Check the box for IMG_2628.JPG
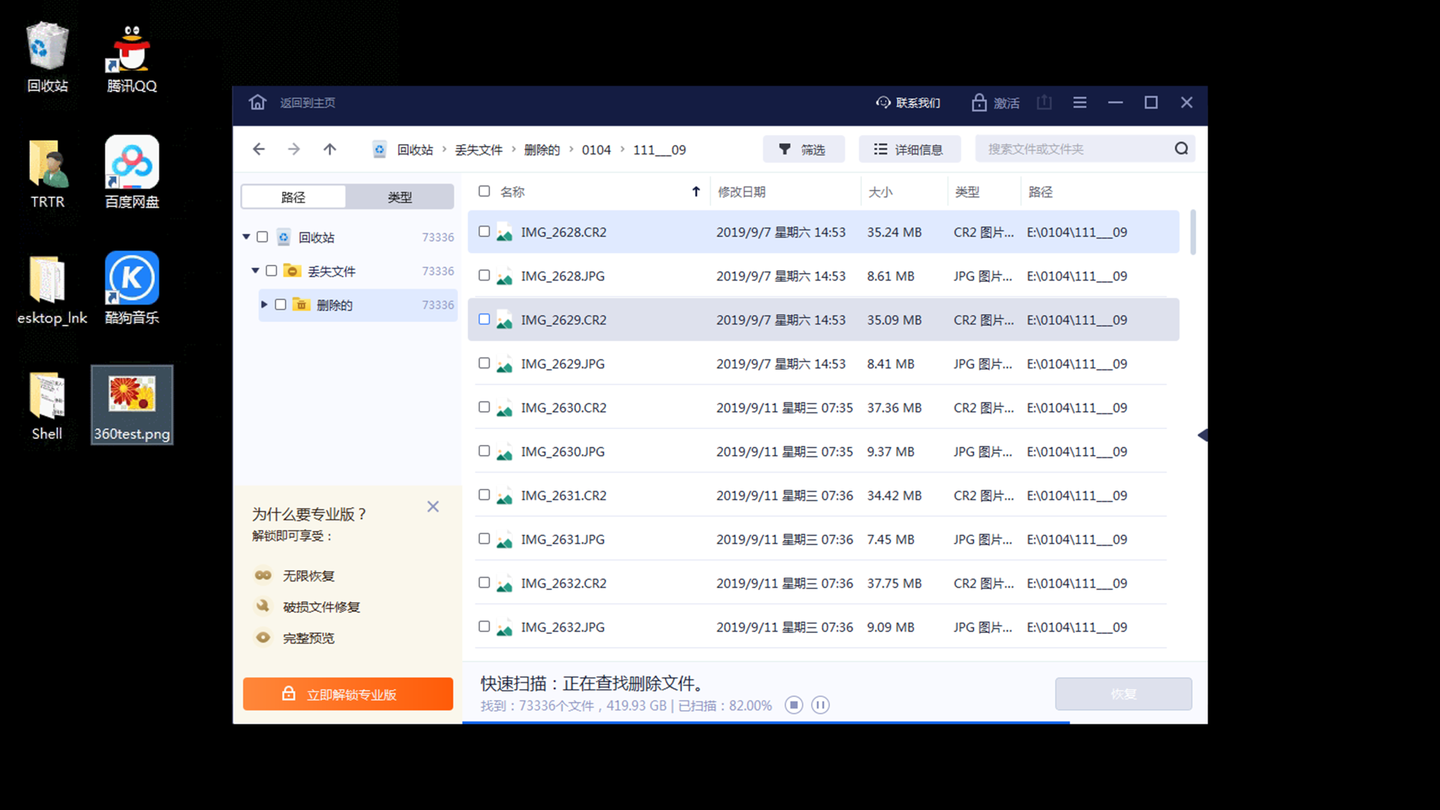The height and width of the screenshot is (810, 1440). click(484, 275)
